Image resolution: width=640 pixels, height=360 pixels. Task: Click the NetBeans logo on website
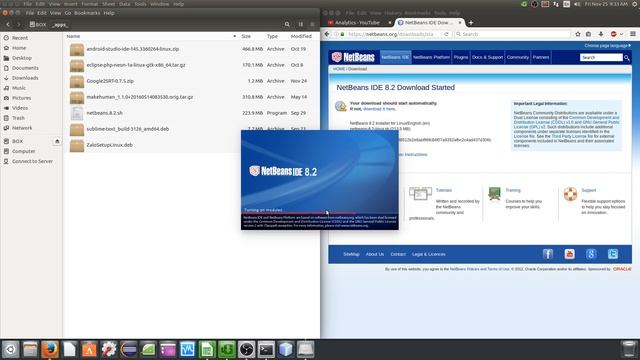pyautogui.click(x=353, y=57)
